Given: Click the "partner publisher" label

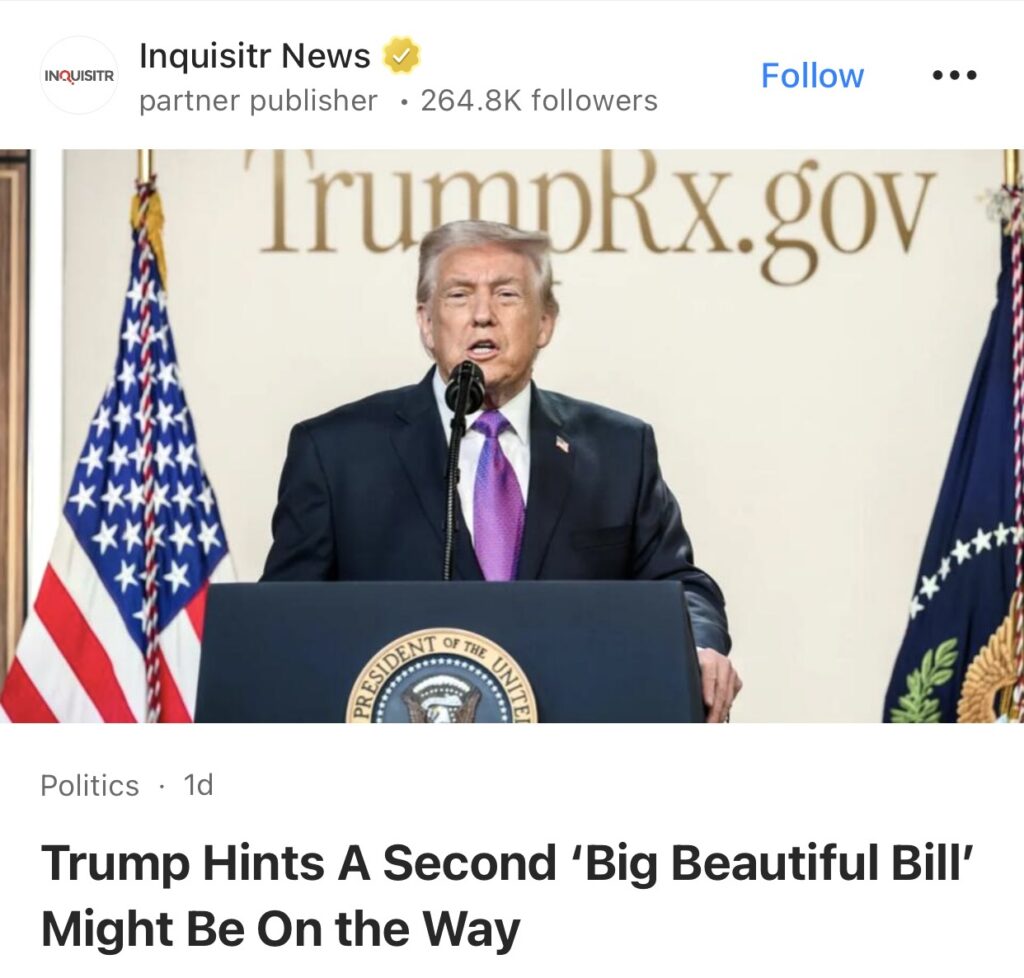Looking at the screenshot, I should pos(258,101).
